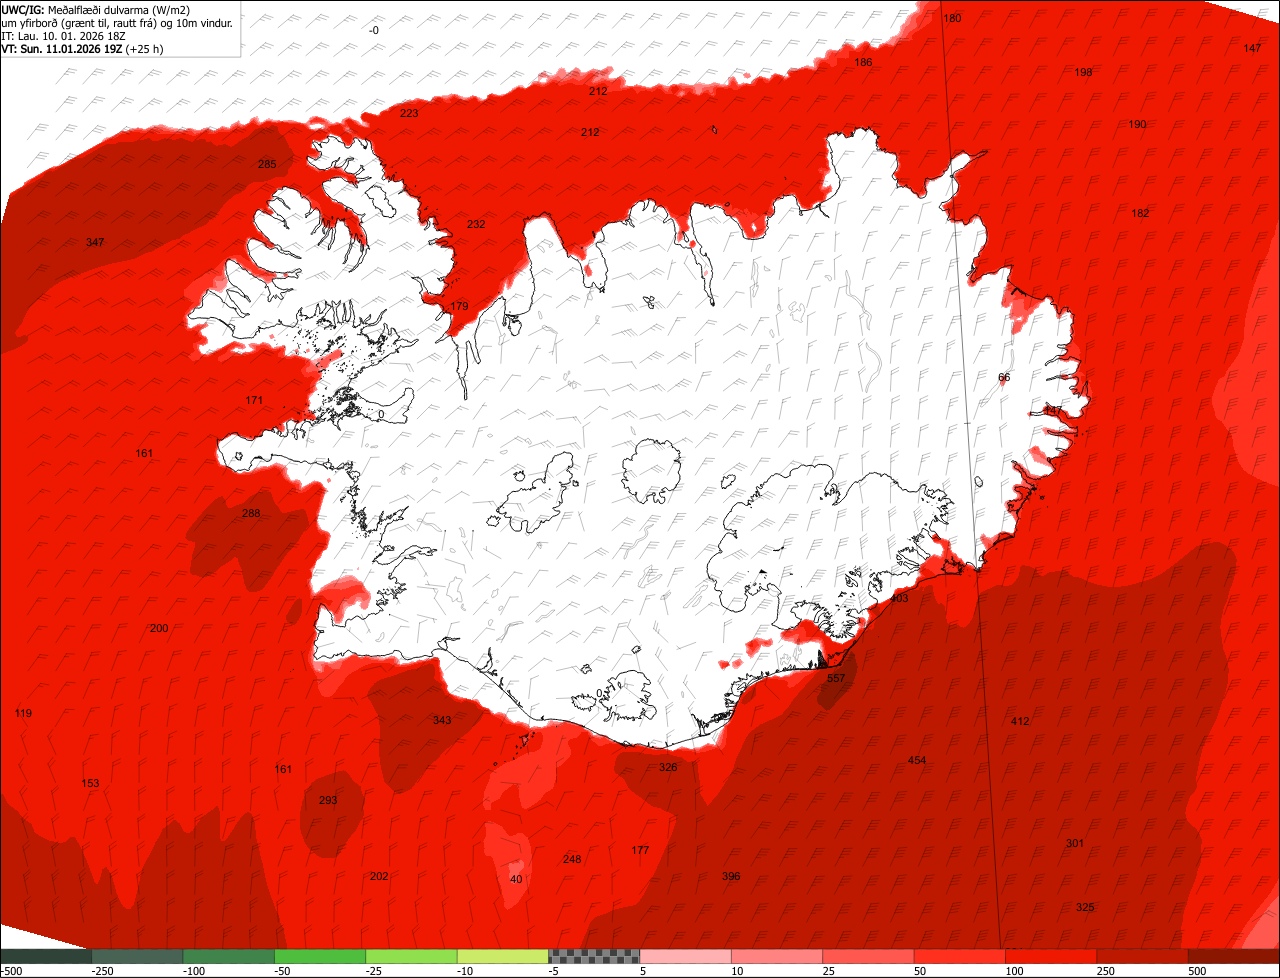The image size is (1280, 978).
Task: Click the map value 412
Action: click(1020, 721)
